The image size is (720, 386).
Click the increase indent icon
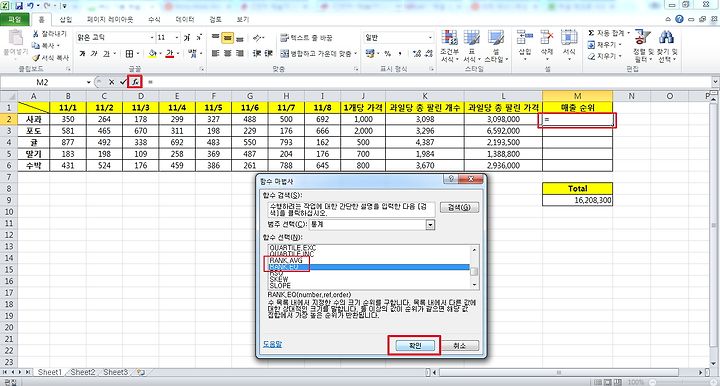269,54
